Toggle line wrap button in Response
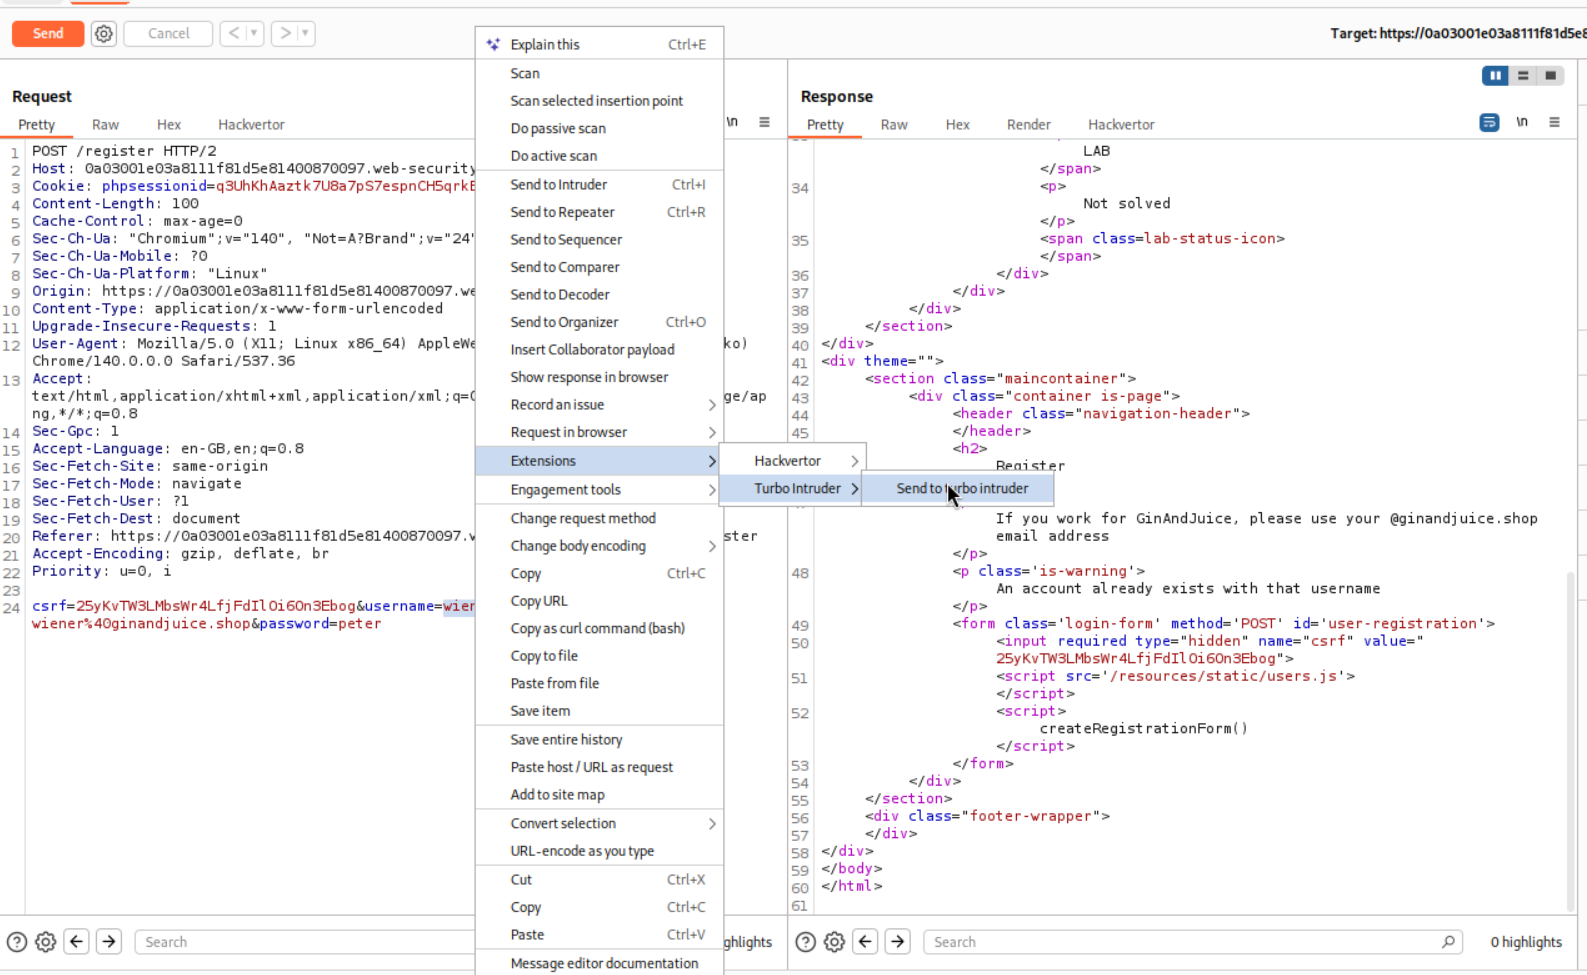 (x=1489, y=123)
